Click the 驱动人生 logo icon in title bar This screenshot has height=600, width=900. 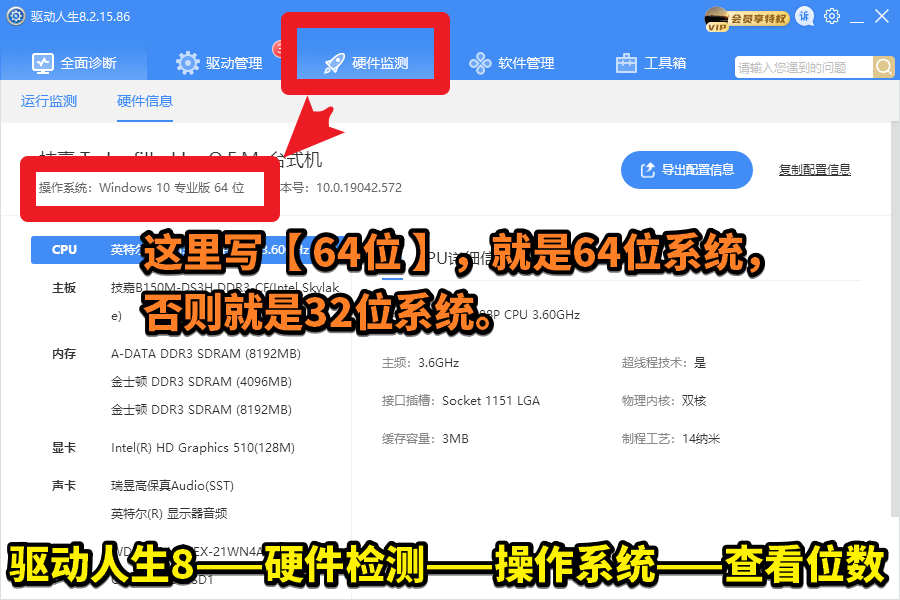coord(15,16)
